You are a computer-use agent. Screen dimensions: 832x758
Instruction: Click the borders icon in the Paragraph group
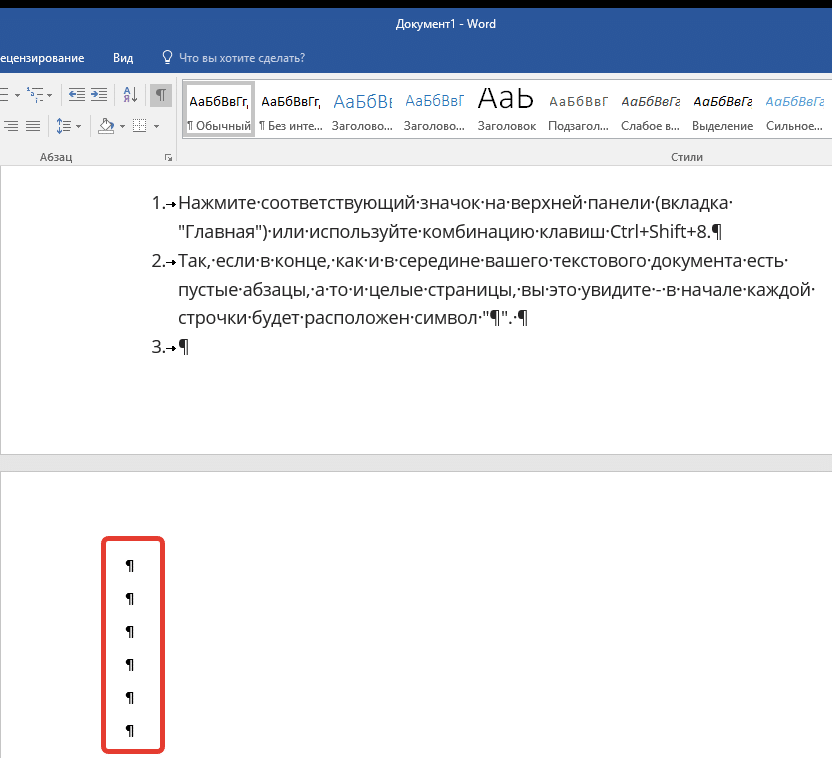tap(140, 126)
